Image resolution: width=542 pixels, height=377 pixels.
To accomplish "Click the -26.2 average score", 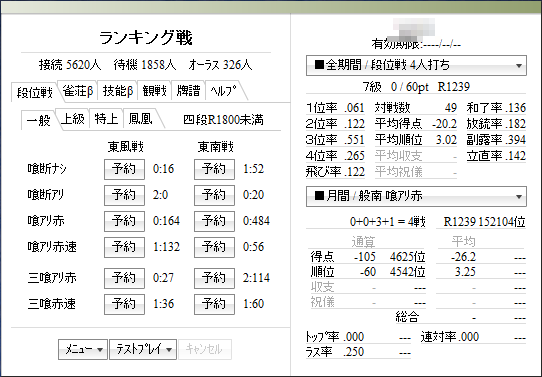I will [x=463, y=257].
